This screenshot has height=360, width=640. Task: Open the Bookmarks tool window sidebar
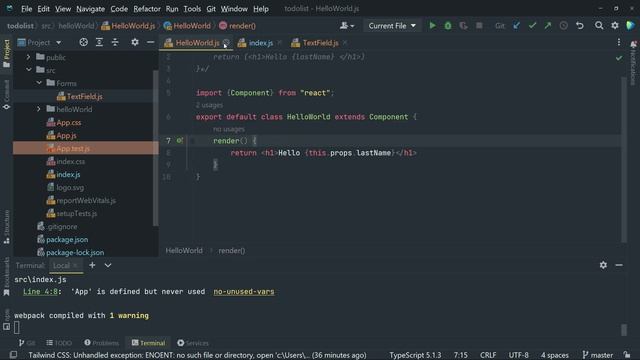pyautogui.click(x=7, y=276)
